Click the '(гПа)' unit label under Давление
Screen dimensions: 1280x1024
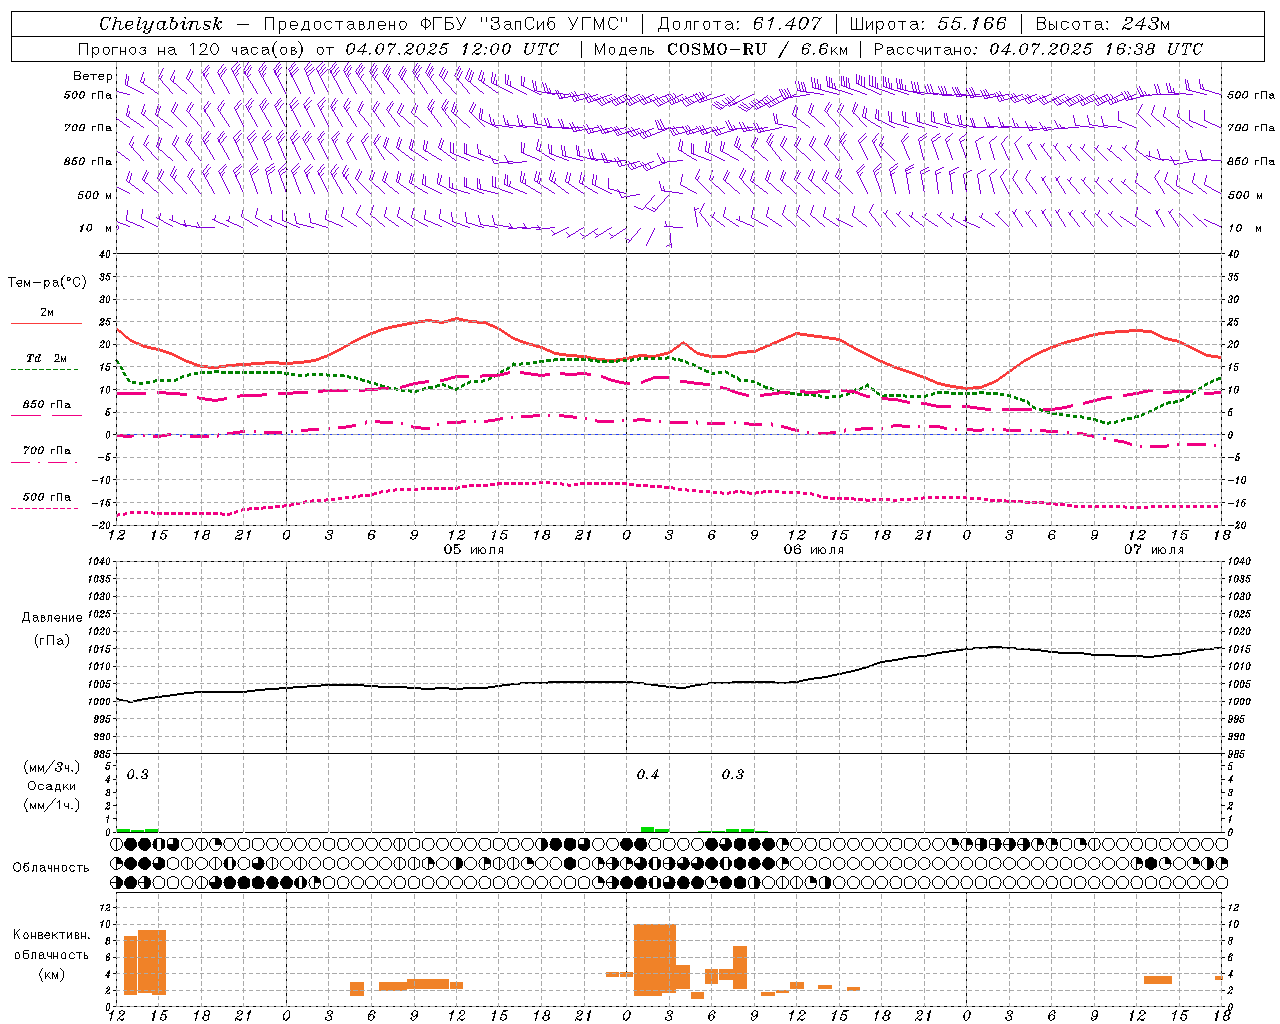tap(52, 641)
